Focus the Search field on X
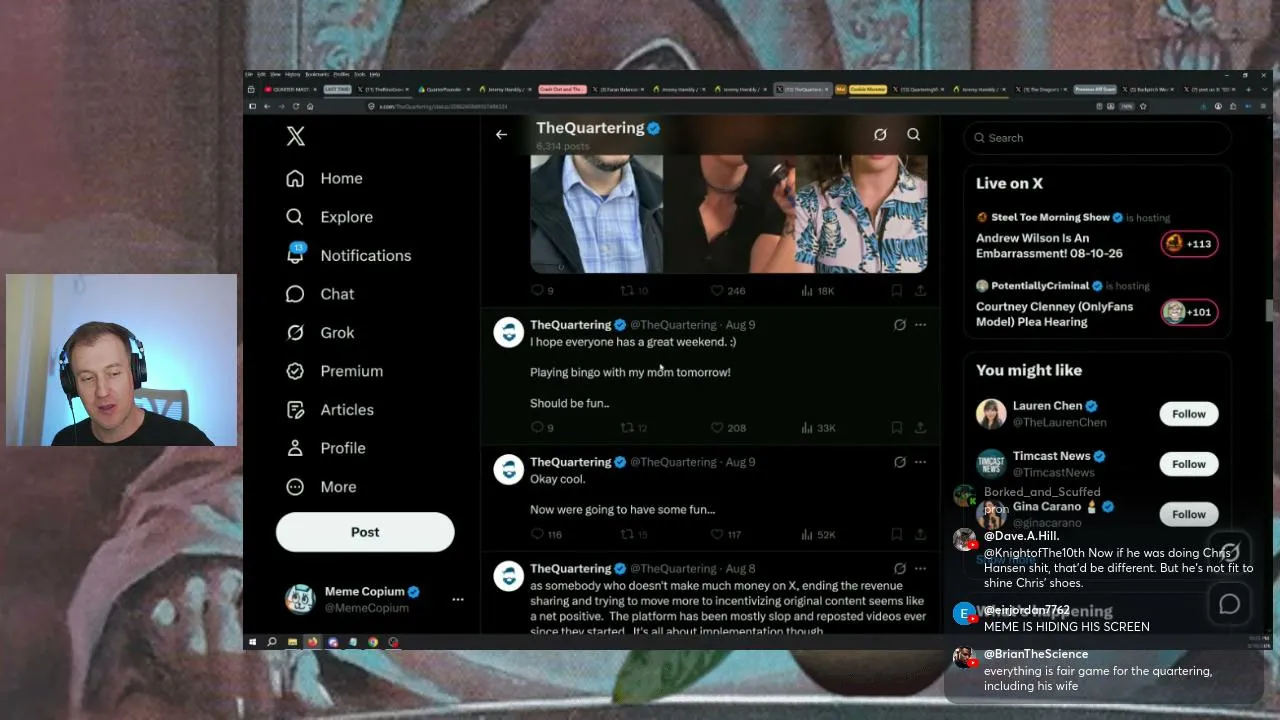The height and width of the screenshot is (720, 1280). click(1097, 138)
